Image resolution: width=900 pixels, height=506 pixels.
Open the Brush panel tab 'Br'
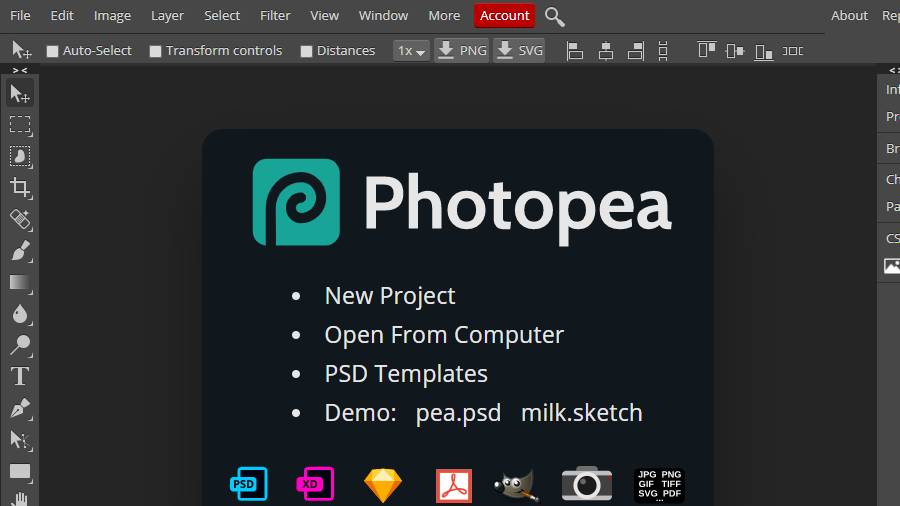893,149
